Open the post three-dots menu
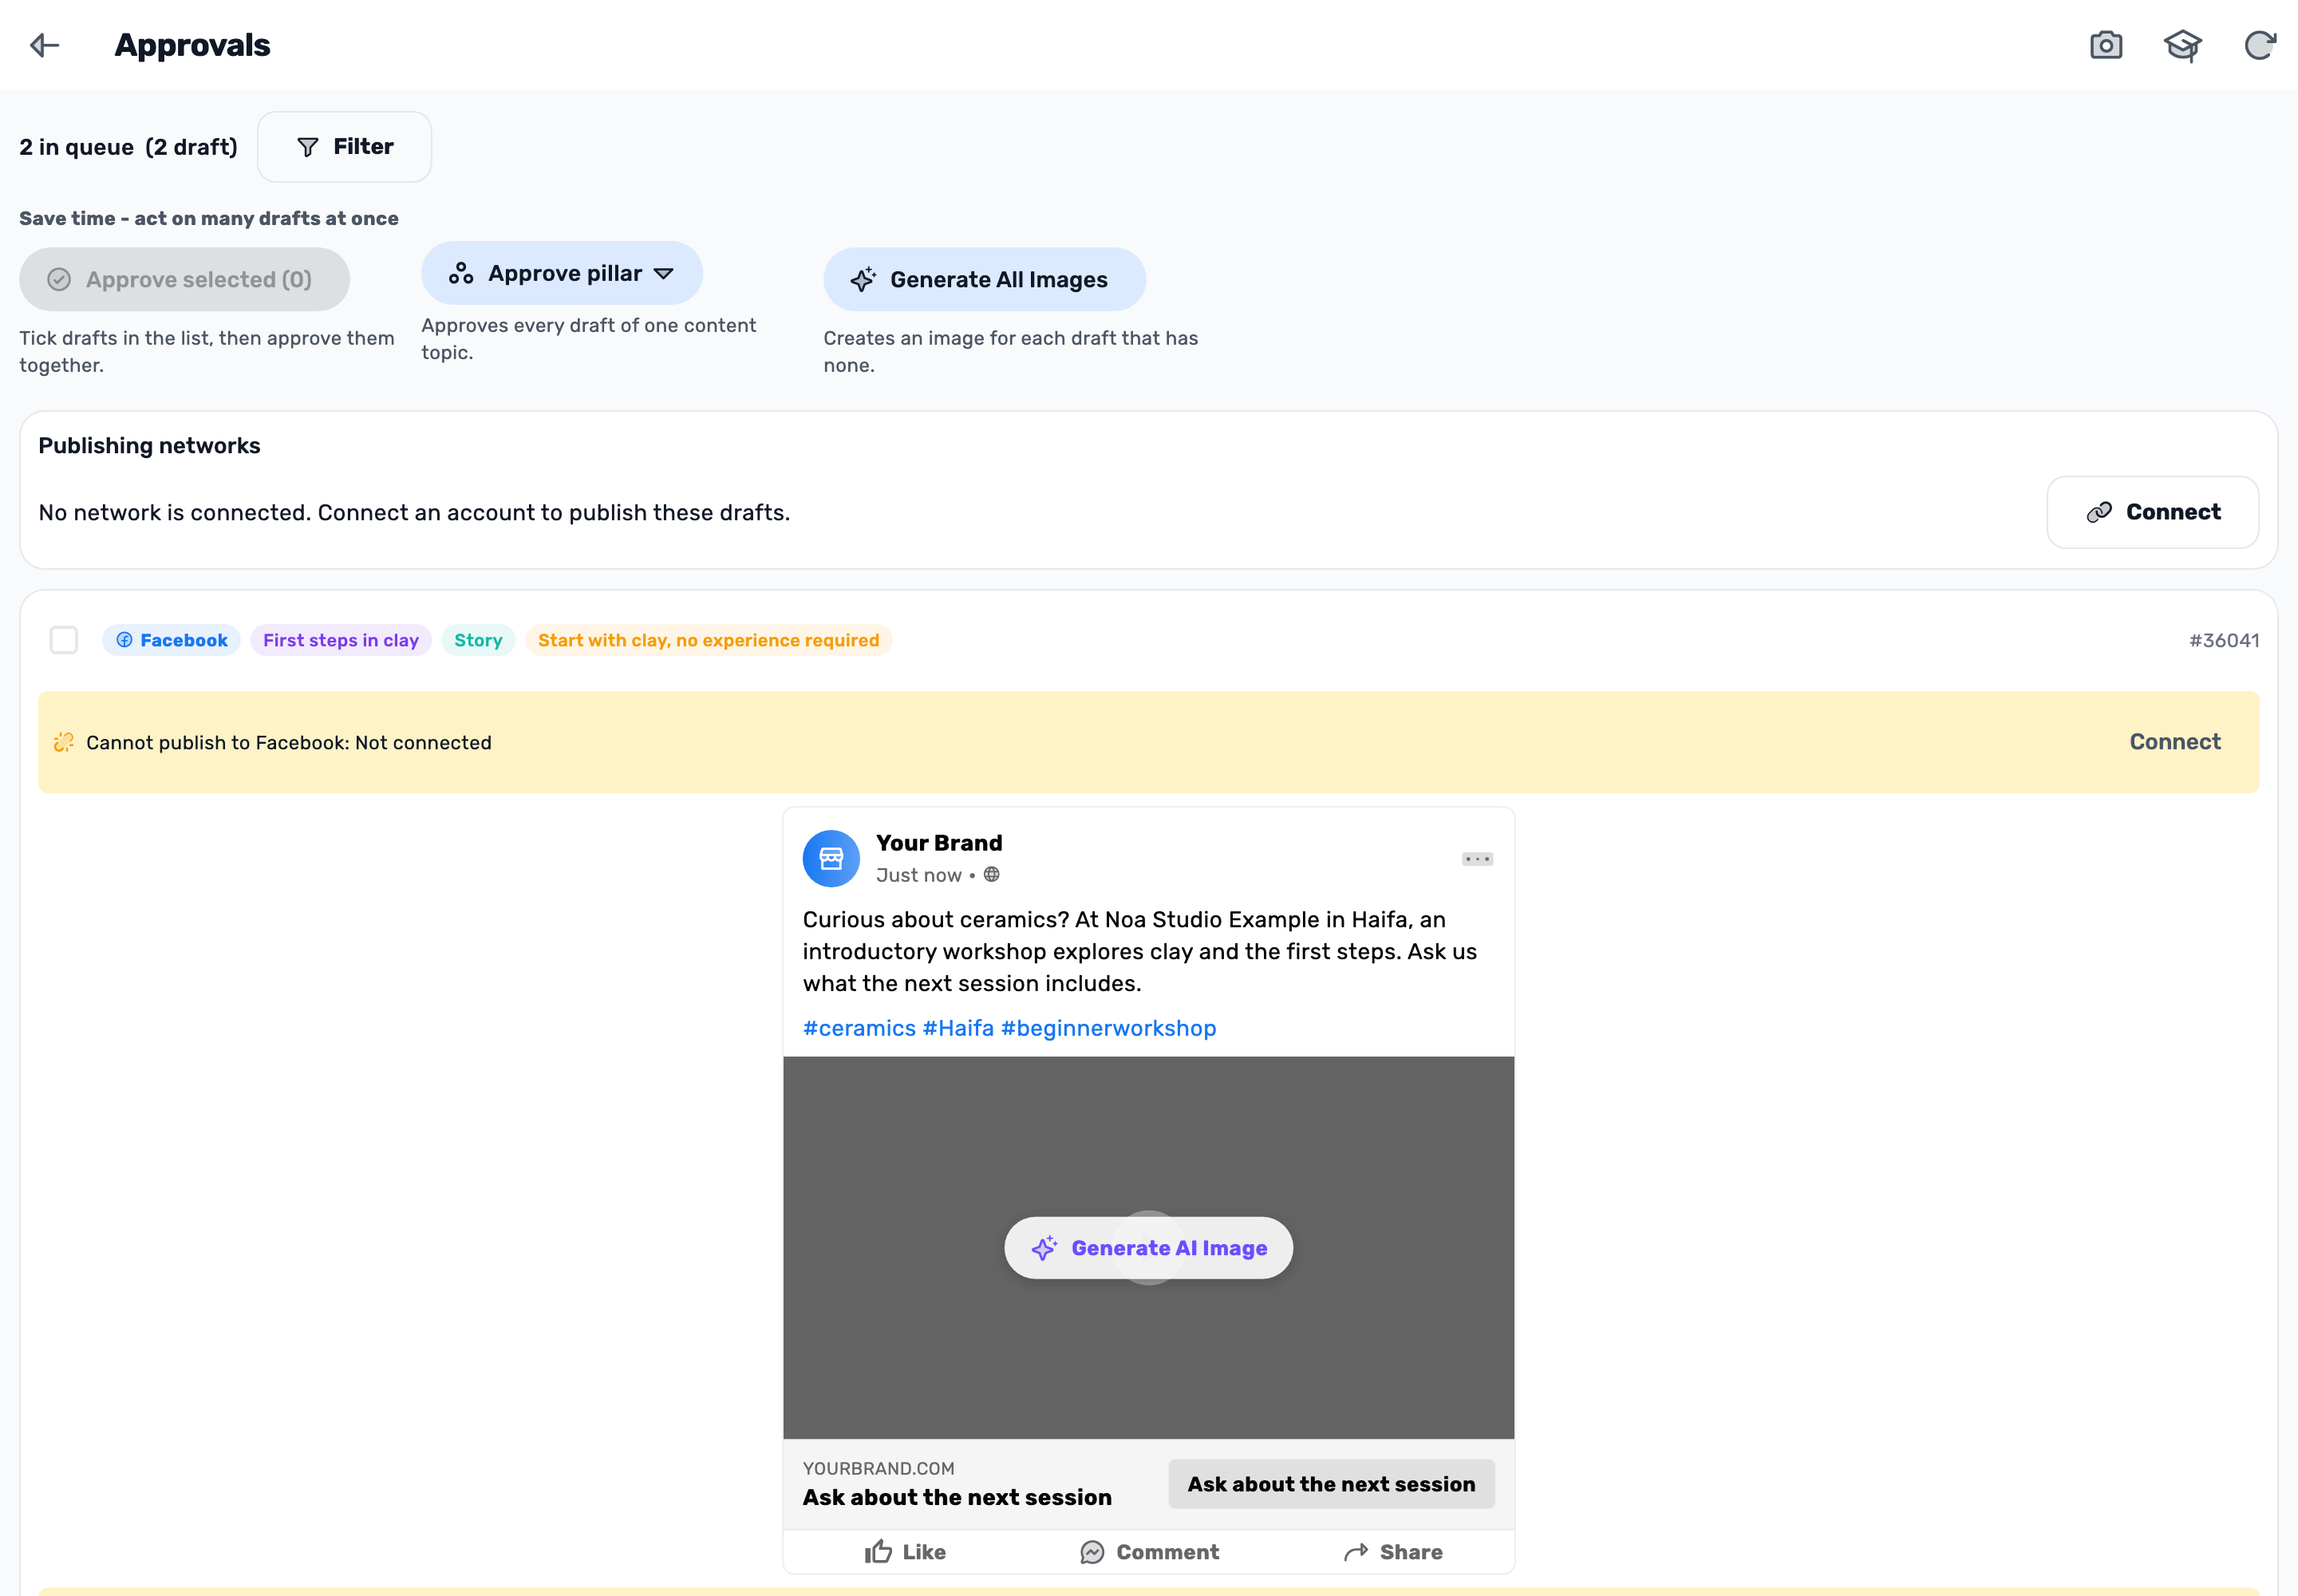 [x=1477, y=859]
